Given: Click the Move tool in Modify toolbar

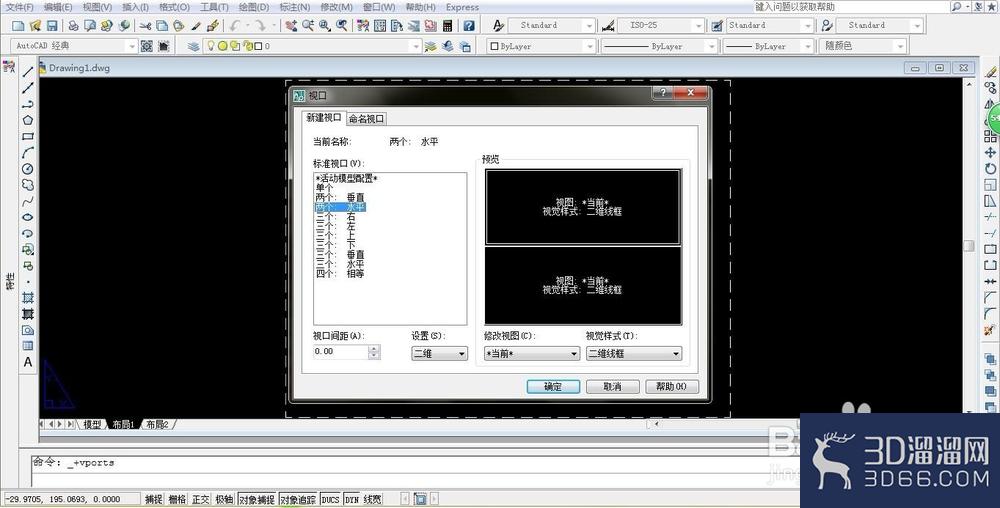Looking at the screenshot, I should coord(990,153).
